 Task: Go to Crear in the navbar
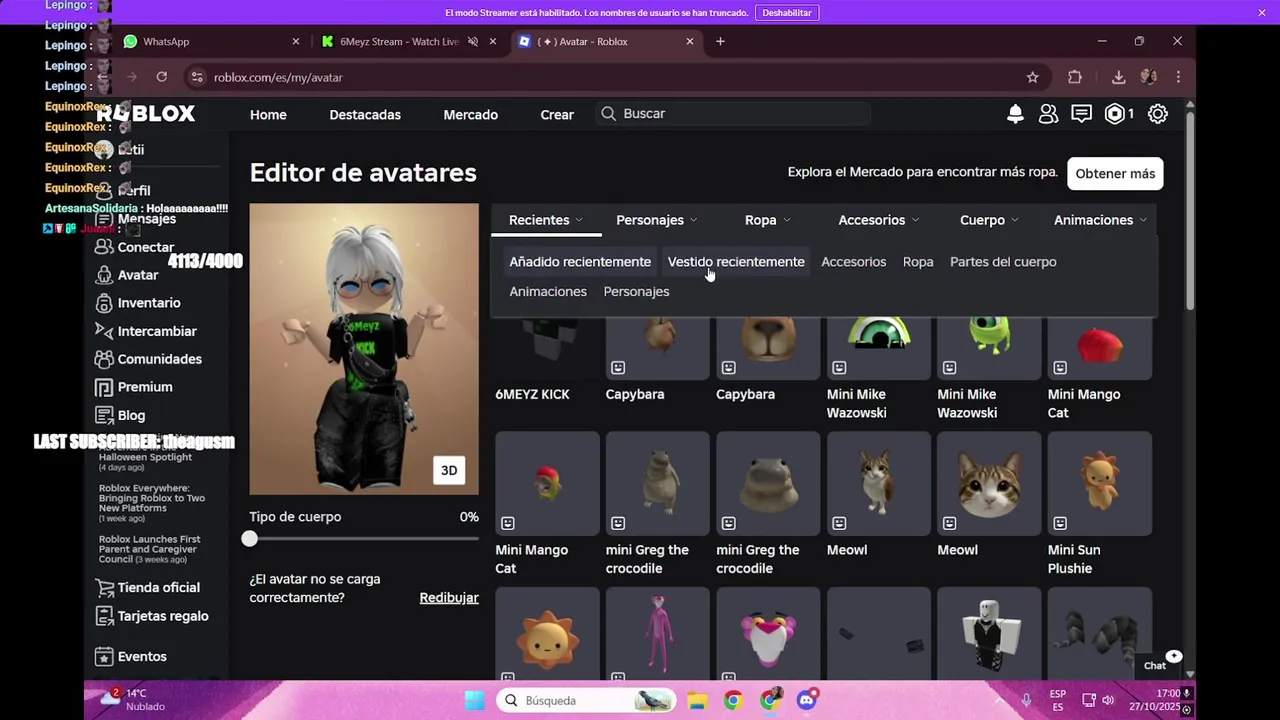pyautogui.click(x=557, y=114)
